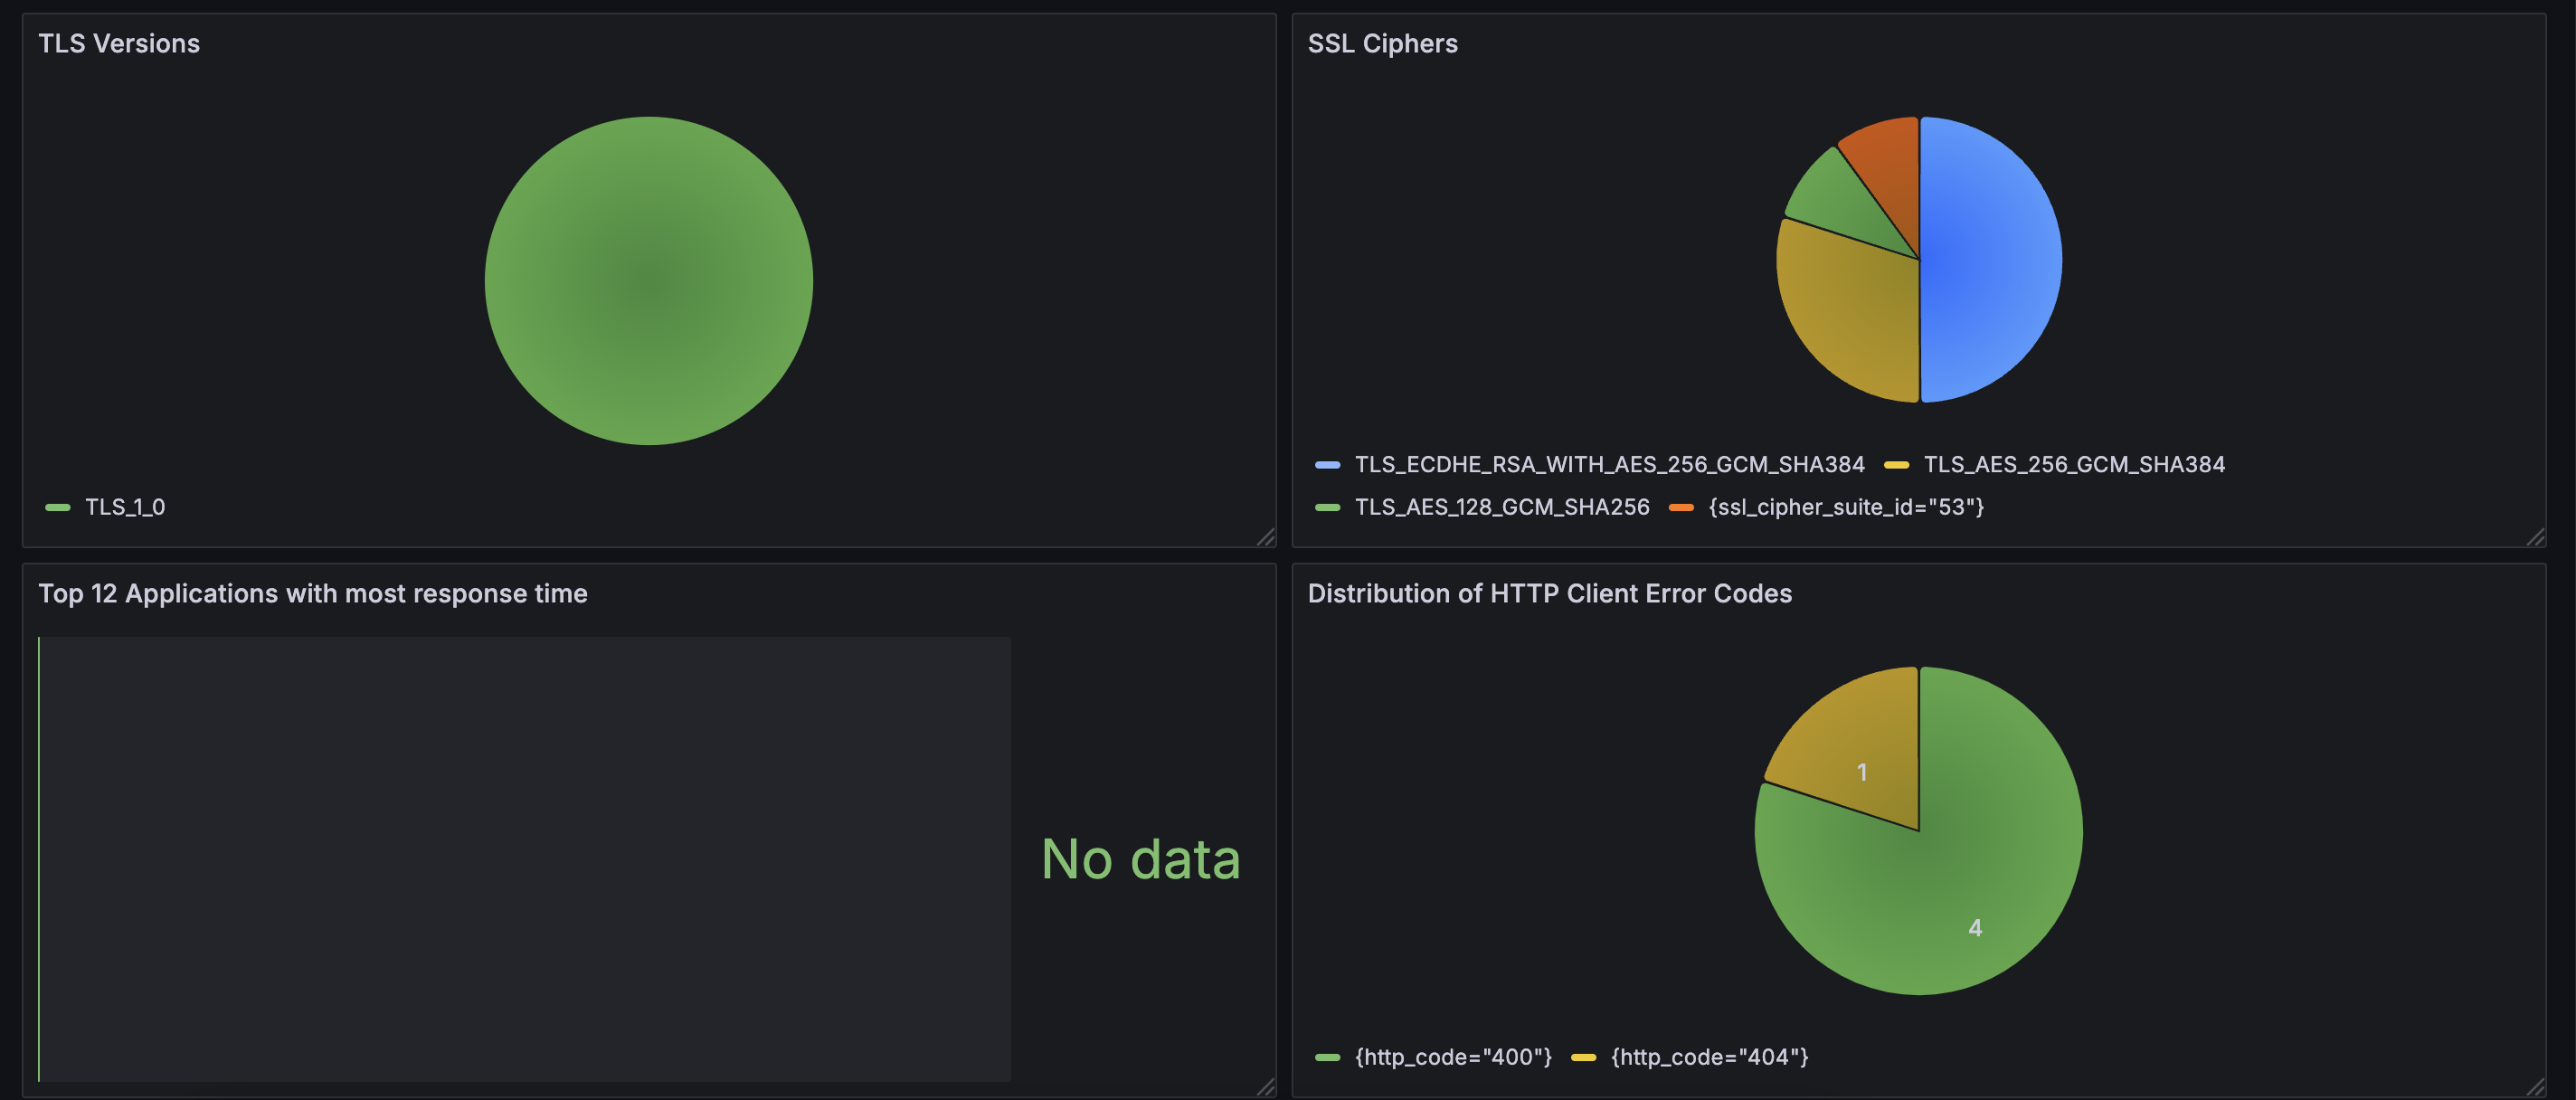The height and width of the screenshot is (1100, 2576).
Task: Click ssl_cipher_suite_id="53" legend label
Action: [1846, 507]
